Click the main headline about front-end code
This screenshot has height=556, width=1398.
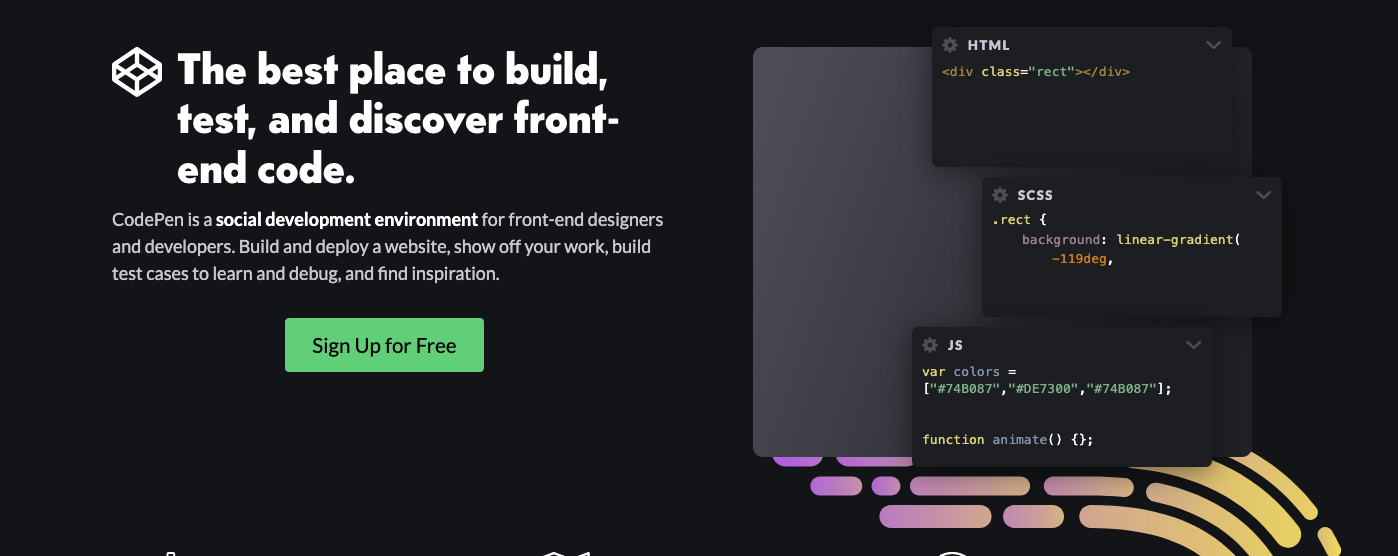coord(398,120)
